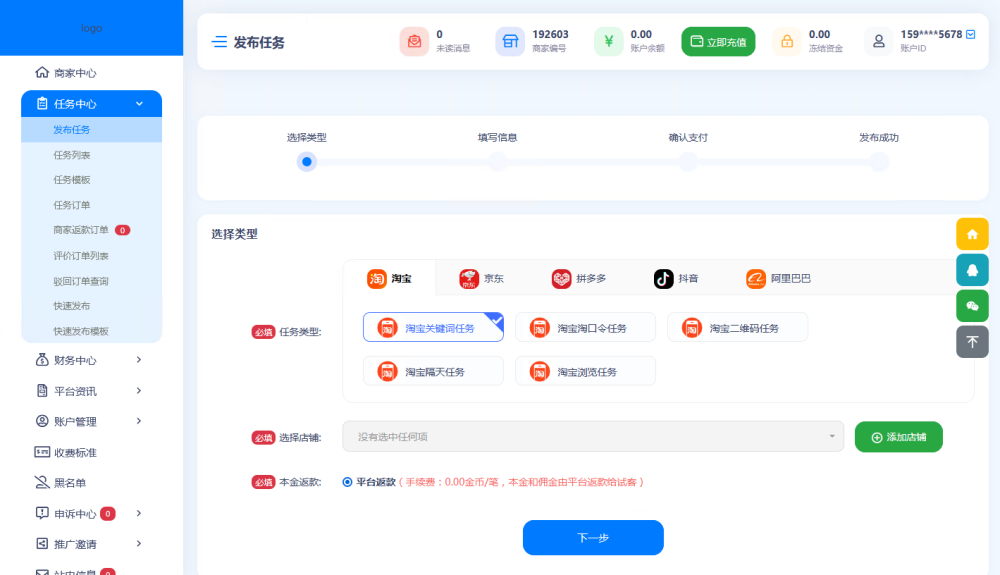Click the Pinduoduo heart logo icon
This screenshot has height=575, width=1000.
click(561, 279)
